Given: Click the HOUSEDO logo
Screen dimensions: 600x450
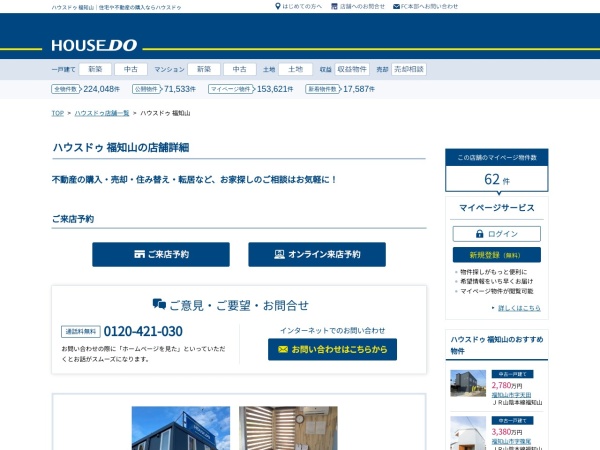Looking at the screenshot, I should tap(94, 46).
